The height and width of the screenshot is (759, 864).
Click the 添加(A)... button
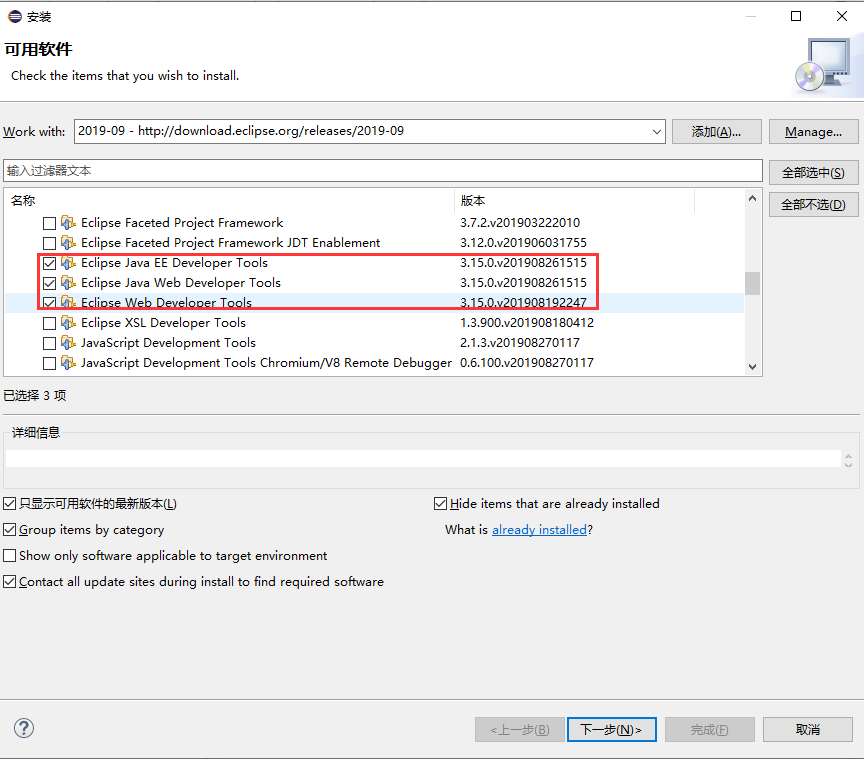[716, 132]
